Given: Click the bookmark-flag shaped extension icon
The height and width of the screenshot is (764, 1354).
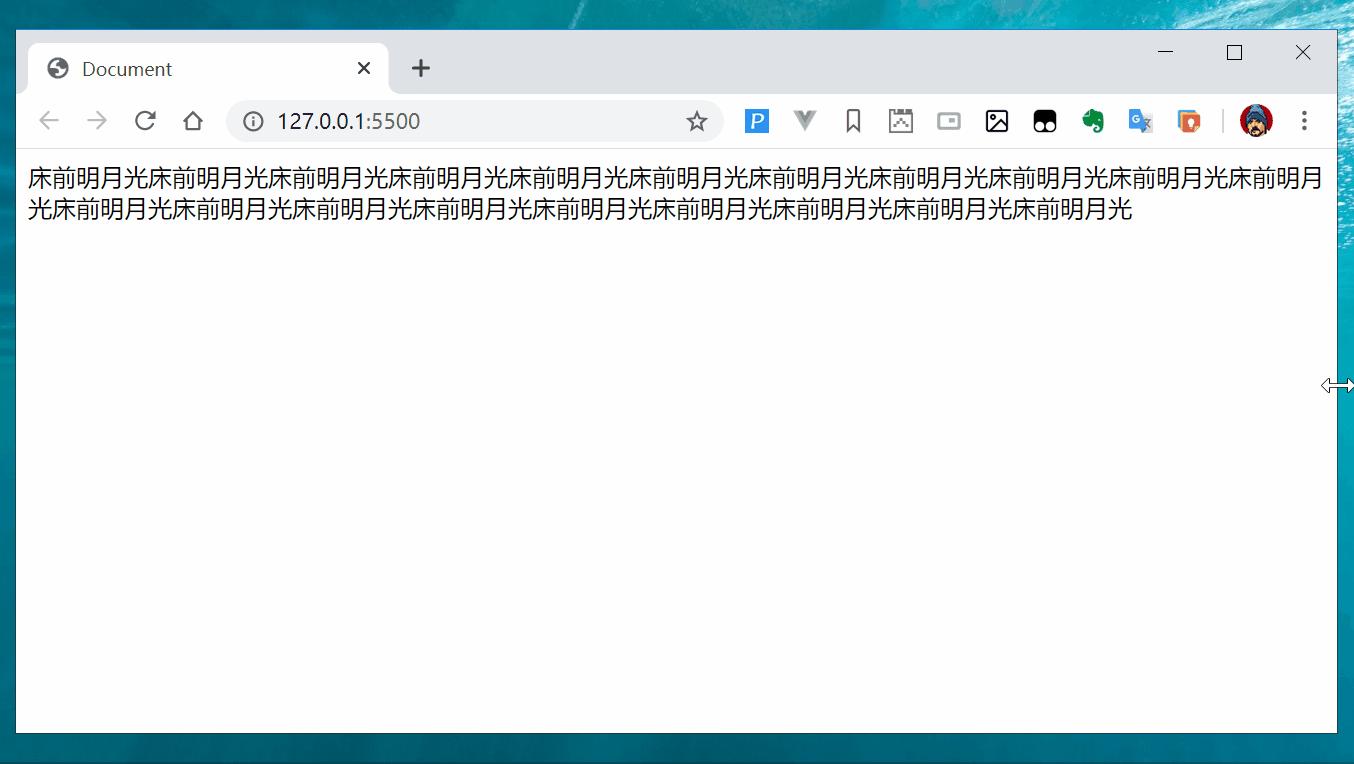Looking at the screenshot, I should coord(853,120).
